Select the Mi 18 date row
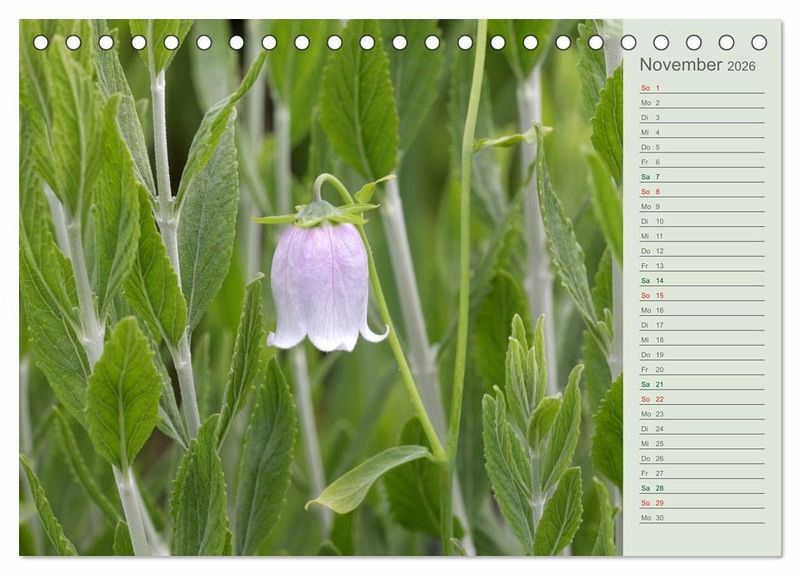 point(702,339)
